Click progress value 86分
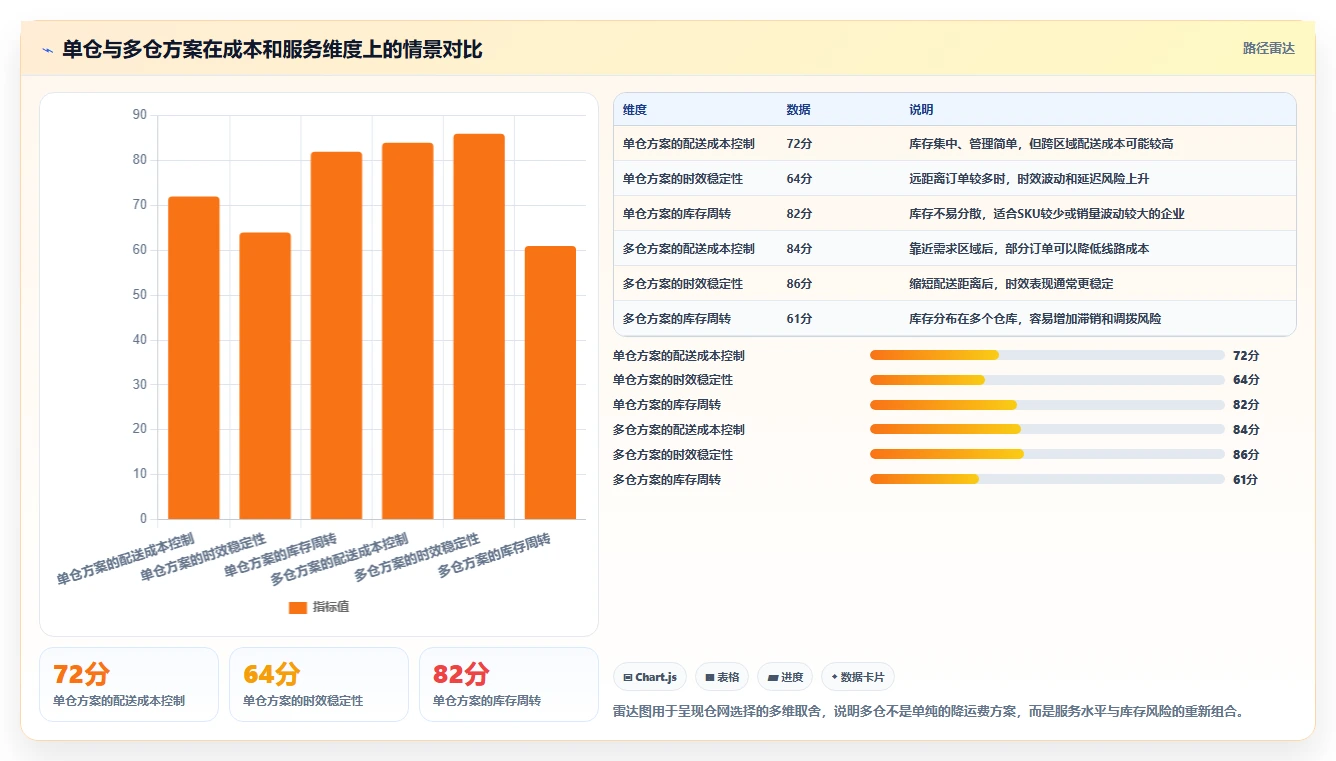 1246,454
